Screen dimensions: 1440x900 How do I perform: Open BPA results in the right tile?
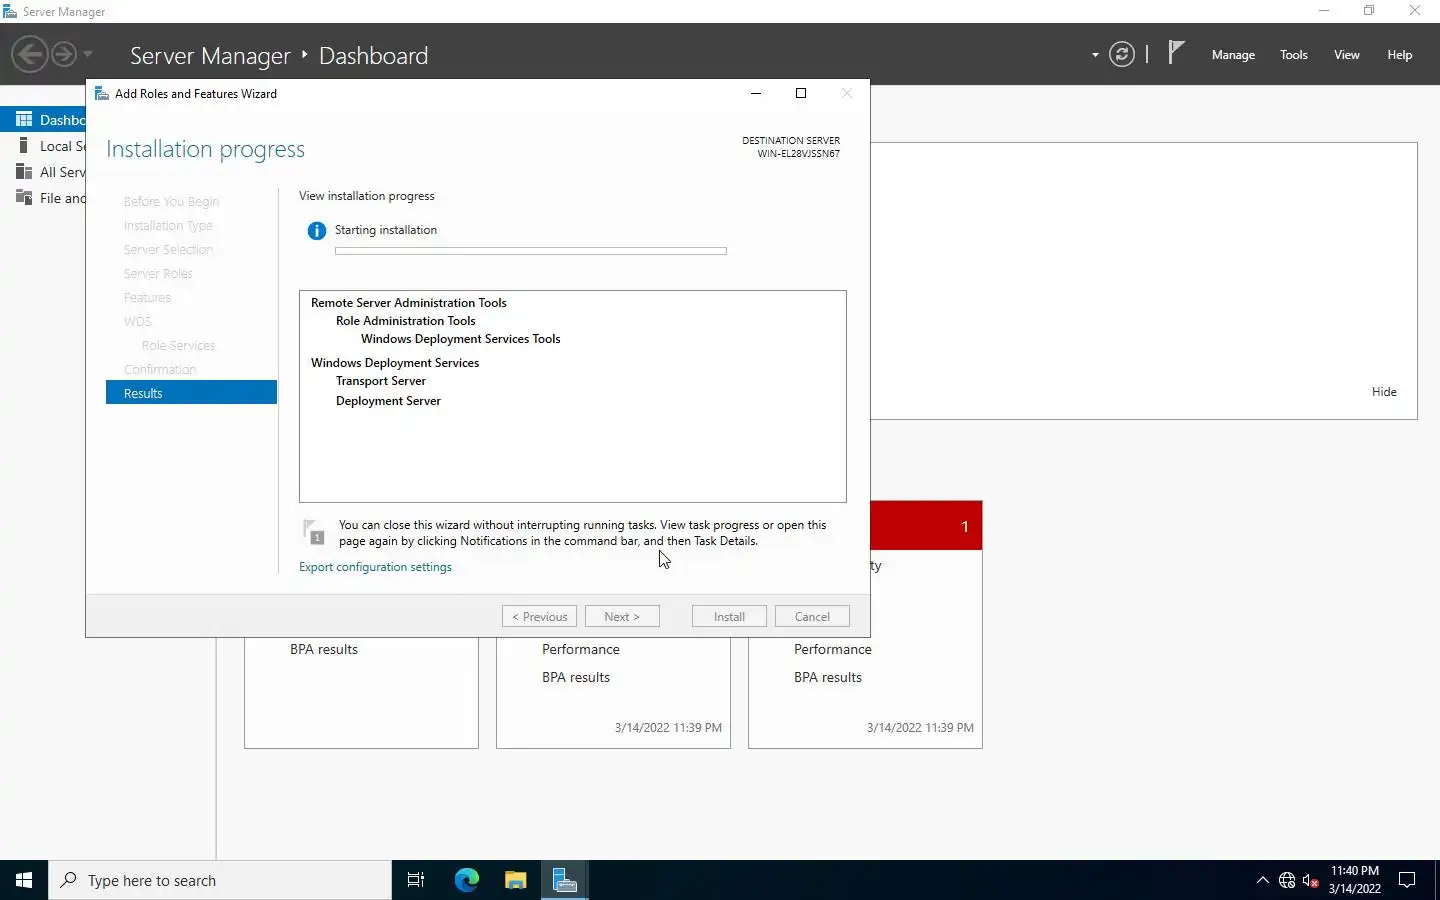[x=827, y=678]
